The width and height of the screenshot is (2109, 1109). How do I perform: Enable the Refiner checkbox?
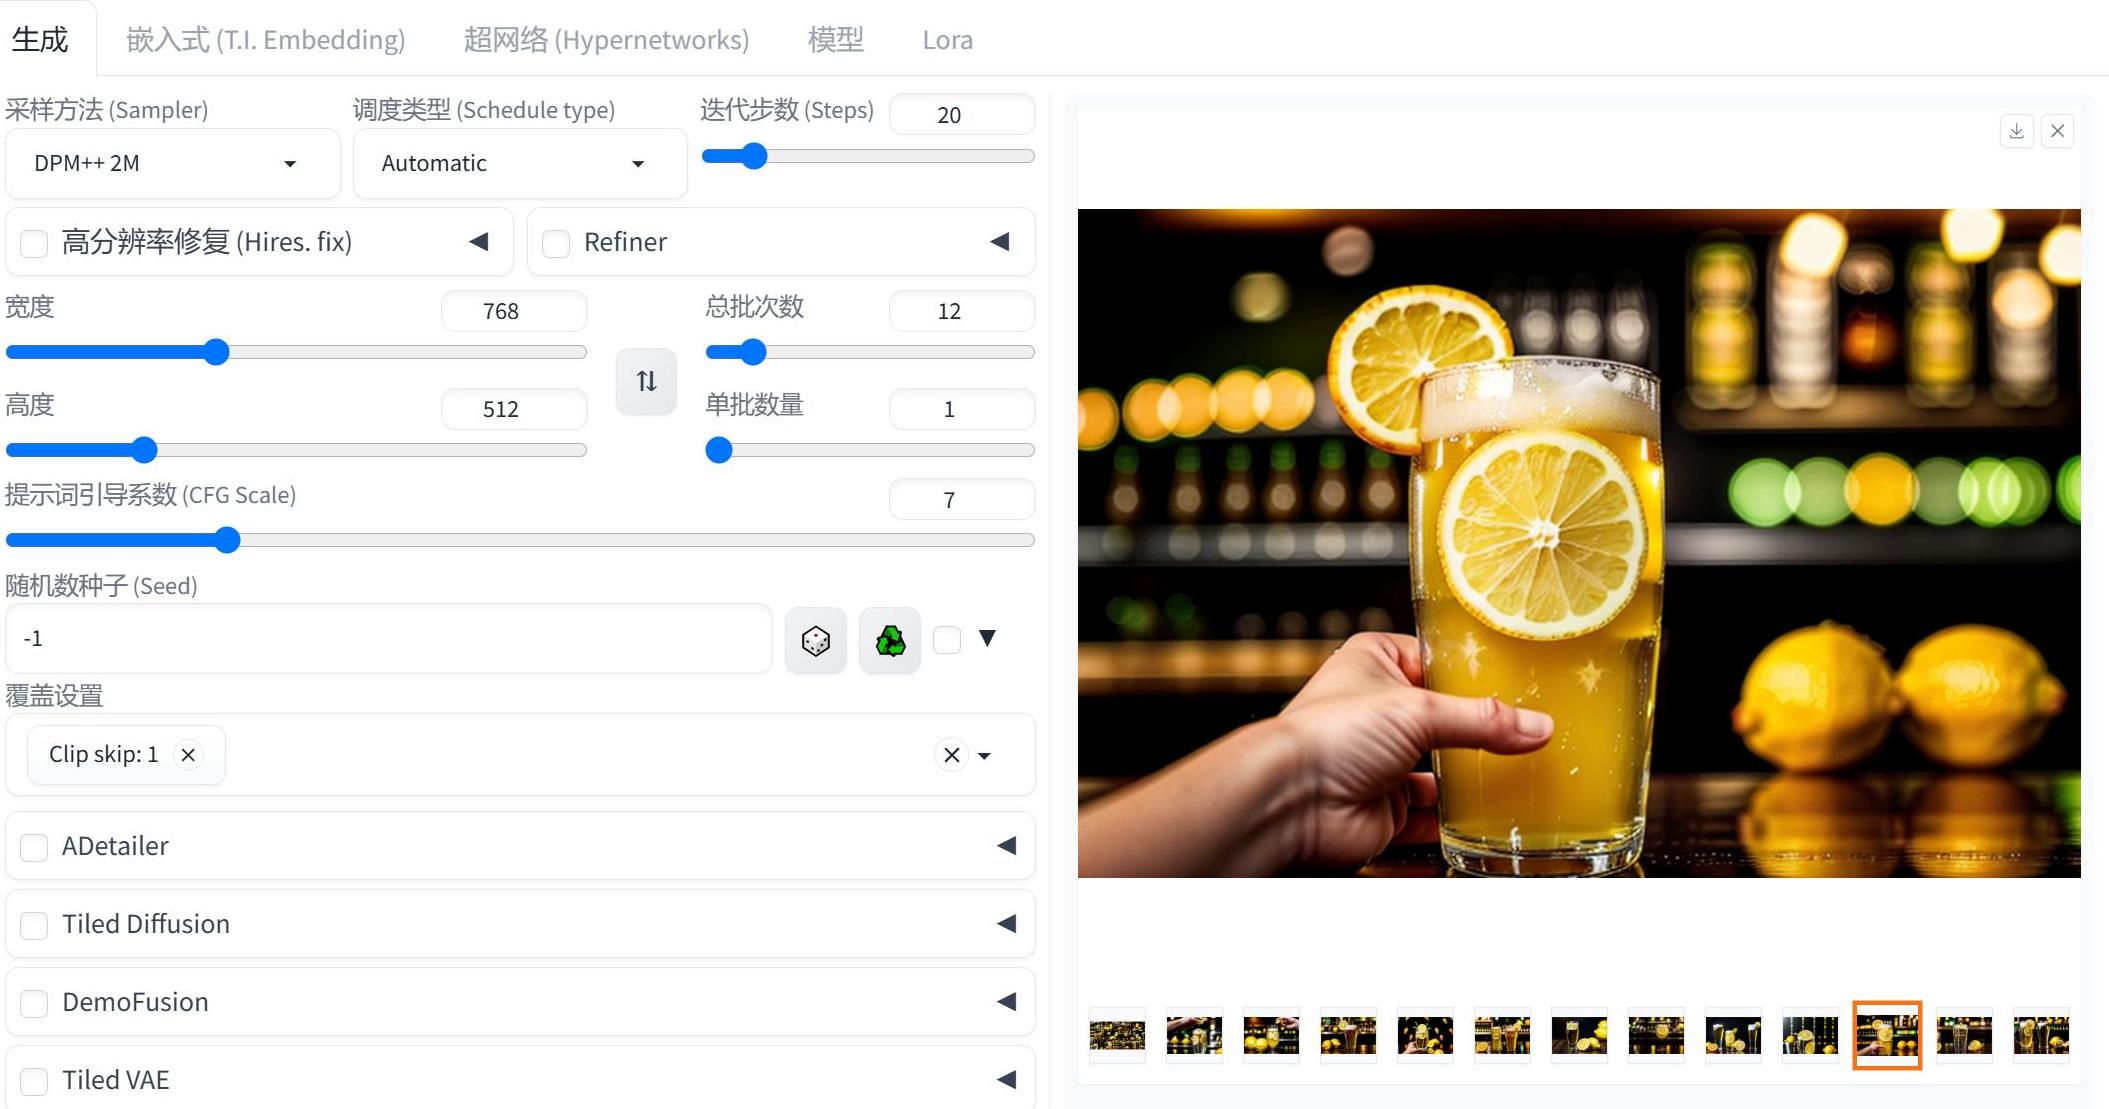tap(556, 243)
